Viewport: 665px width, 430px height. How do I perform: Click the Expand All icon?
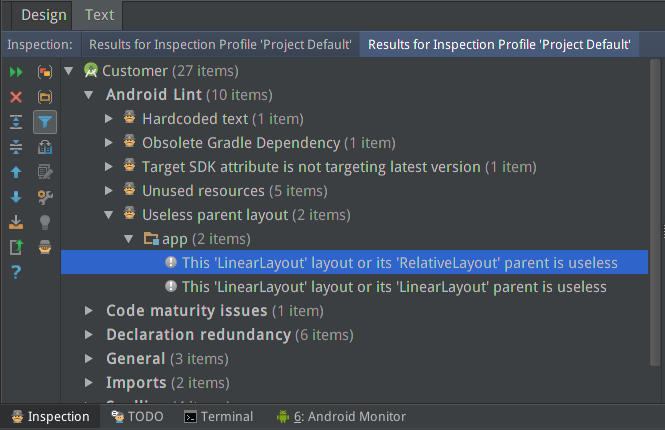tap(16, 122)
